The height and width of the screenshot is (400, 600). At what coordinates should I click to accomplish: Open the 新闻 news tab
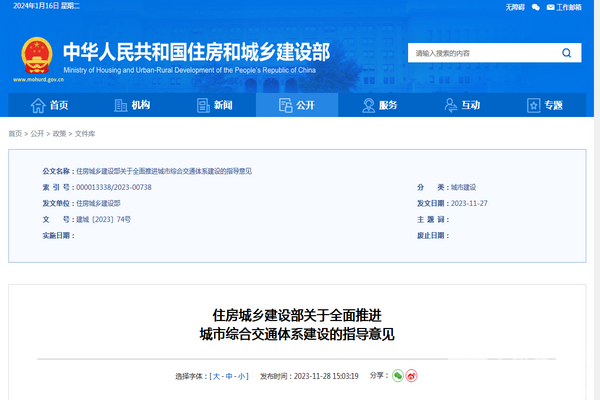pos(213,105)
